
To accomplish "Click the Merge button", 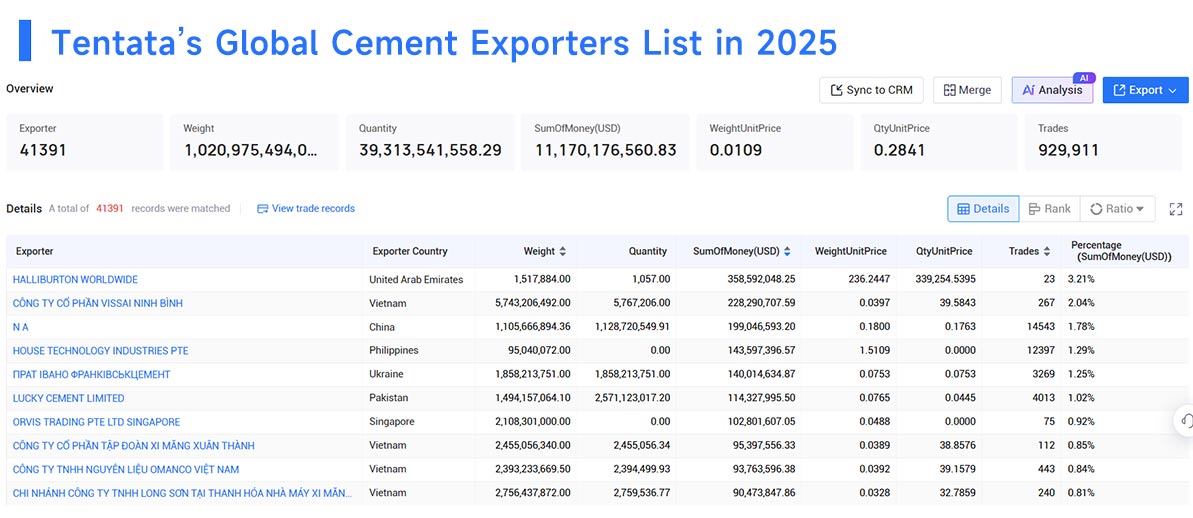I will [x=967, y=90].
